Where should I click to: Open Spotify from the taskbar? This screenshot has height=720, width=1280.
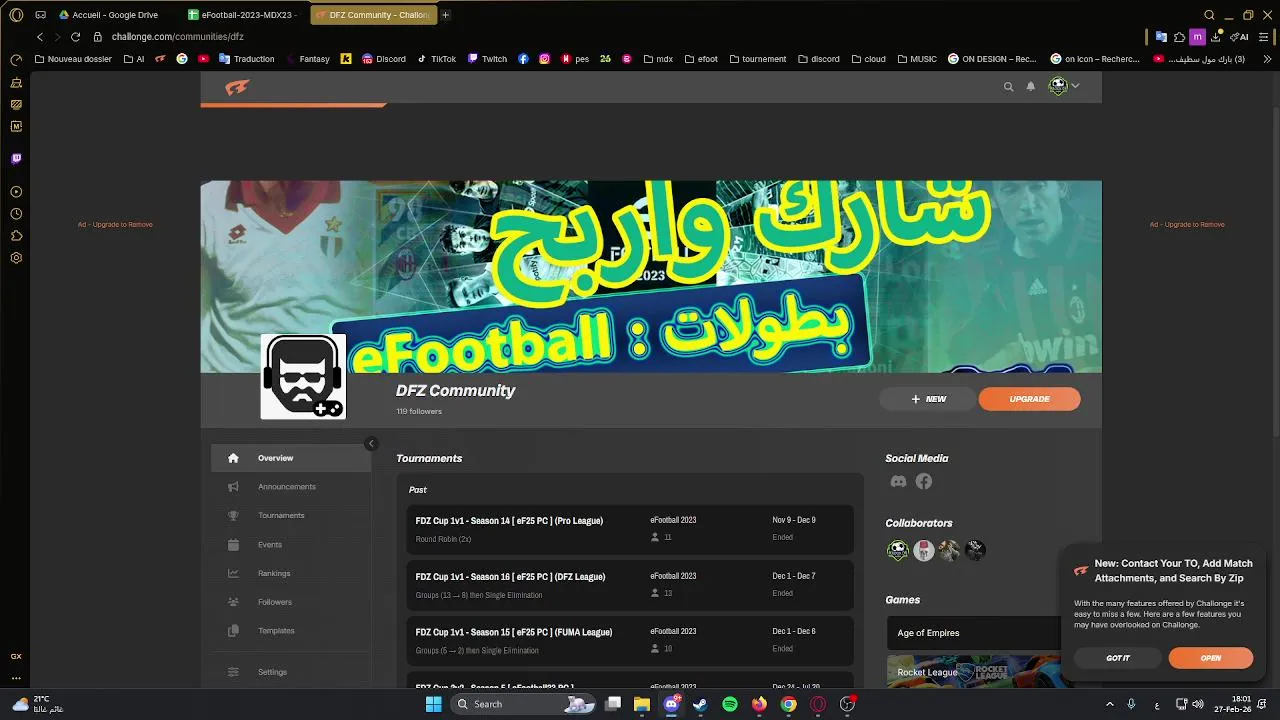coord(730,704)
